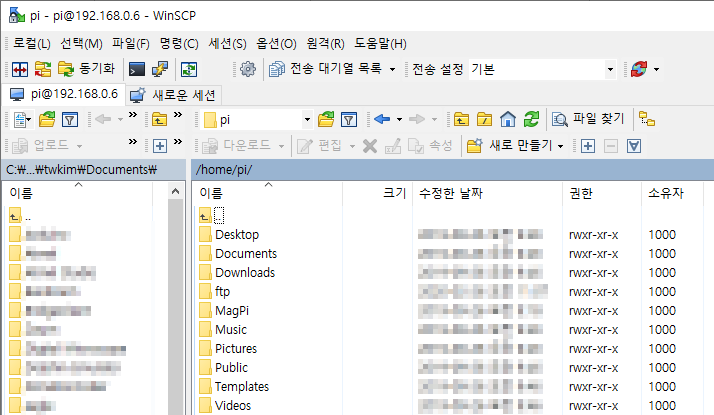Click local panel select files plus icon
This screenshot has height=415, width=714.
tap(159, 146)
